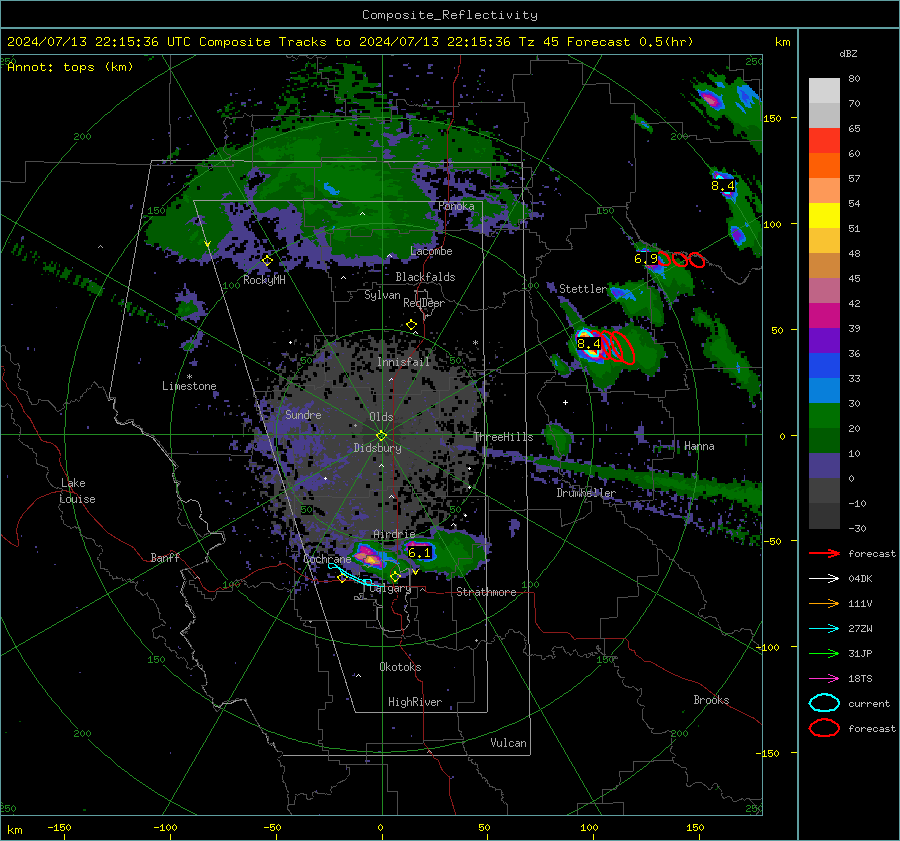
Task: Click the 100 tick on right km axis
Action: coord(772,224)
